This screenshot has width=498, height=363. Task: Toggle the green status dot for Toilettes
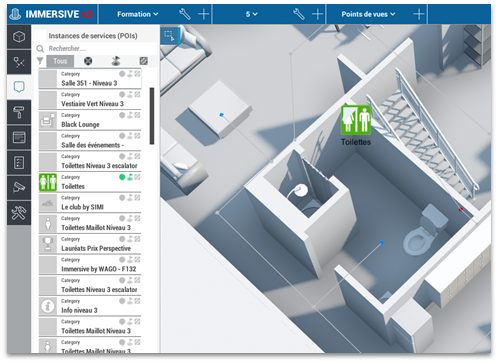122,177
